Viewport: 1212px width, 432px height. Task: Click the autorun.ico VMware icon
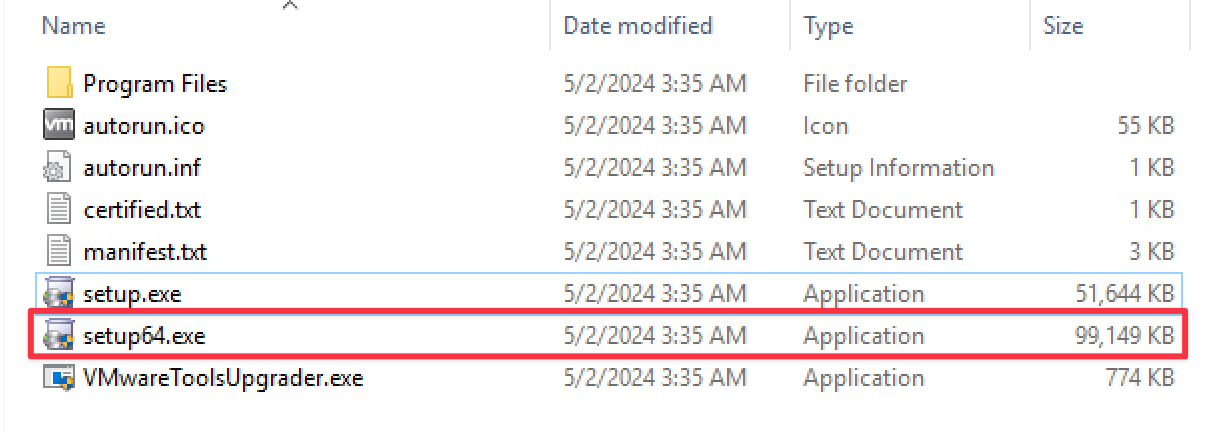point(59,125)
